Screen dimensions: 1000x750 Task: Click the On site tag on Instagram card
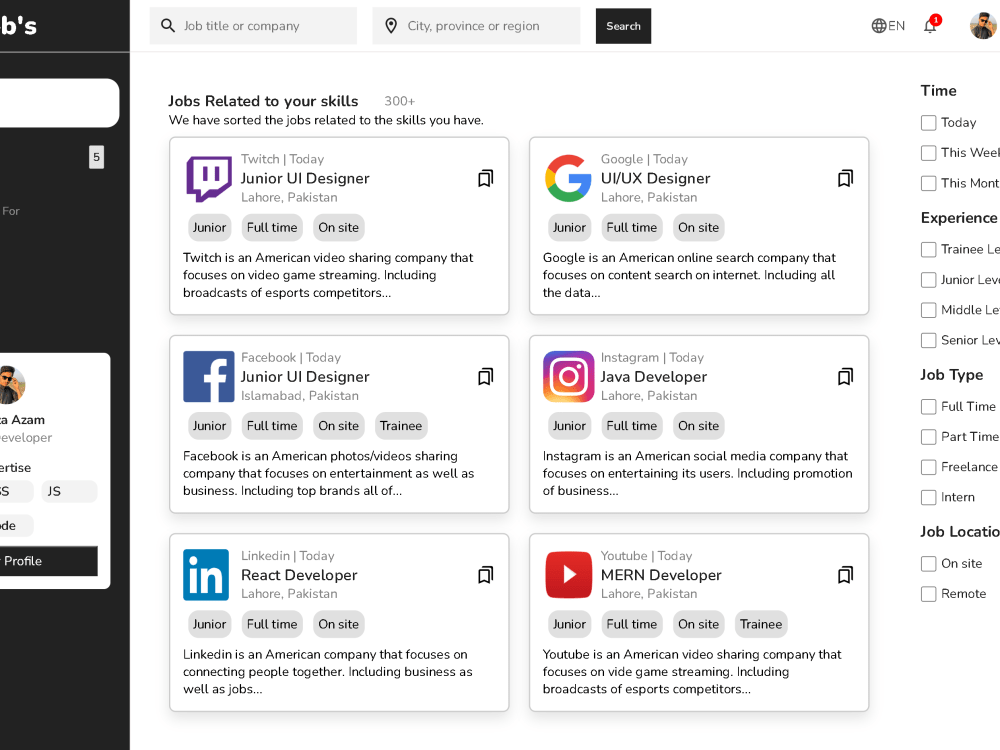click(x=698, y=426)
